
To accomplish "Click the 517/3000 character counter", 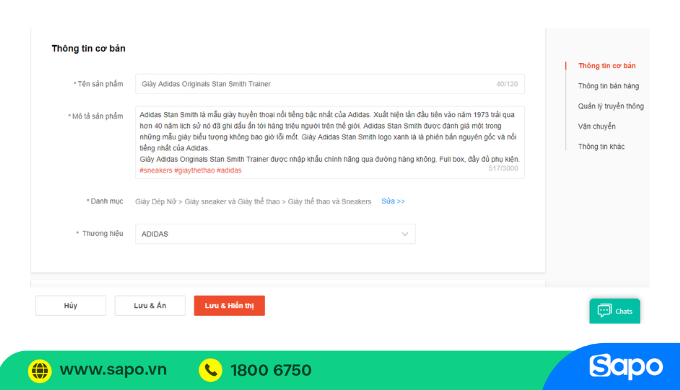I will (503, 168).
